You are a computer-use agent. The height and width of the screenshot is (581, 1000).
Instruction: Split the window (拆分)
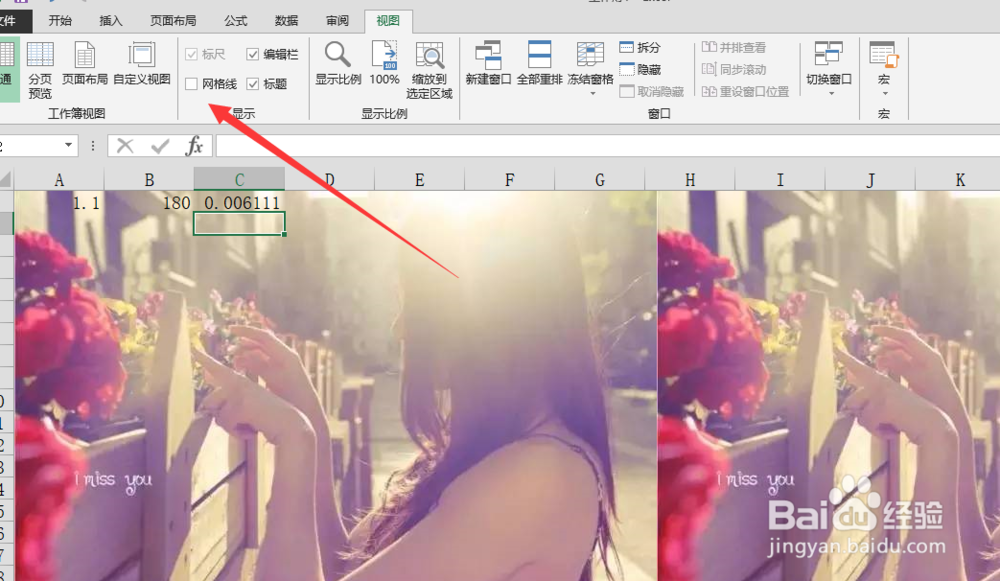coord(640,47)
